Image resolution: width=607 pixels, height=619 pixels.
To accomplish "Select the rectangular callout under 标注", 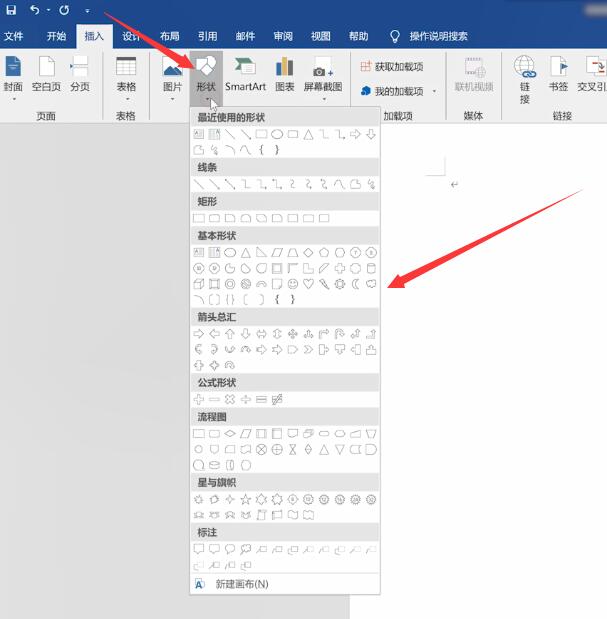I will point(199,549).
